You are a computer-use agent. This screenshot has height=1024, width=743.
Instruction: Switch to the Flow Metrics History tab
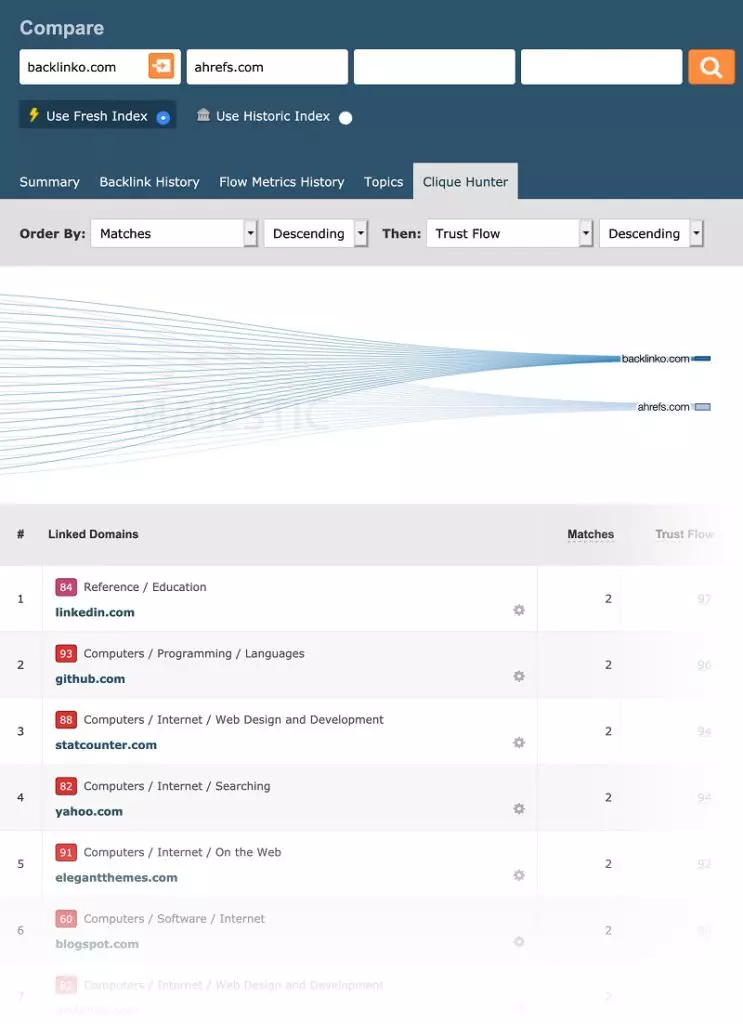[x=281, y=182]
